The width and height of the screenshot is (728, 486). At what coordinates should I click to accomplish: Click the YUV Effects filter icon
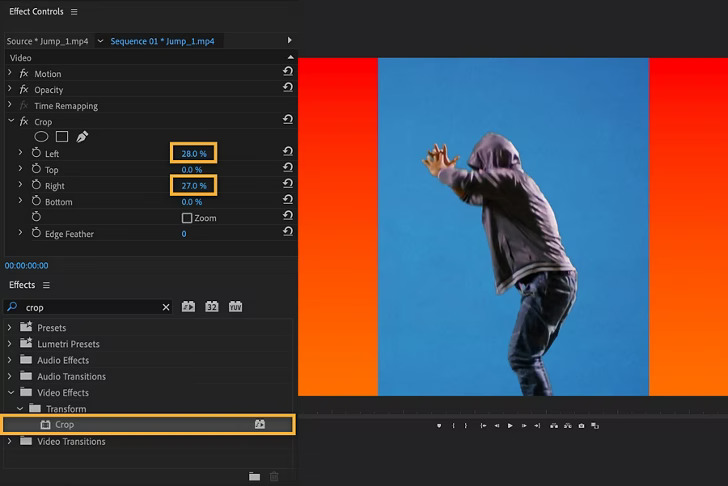[236, 307]
